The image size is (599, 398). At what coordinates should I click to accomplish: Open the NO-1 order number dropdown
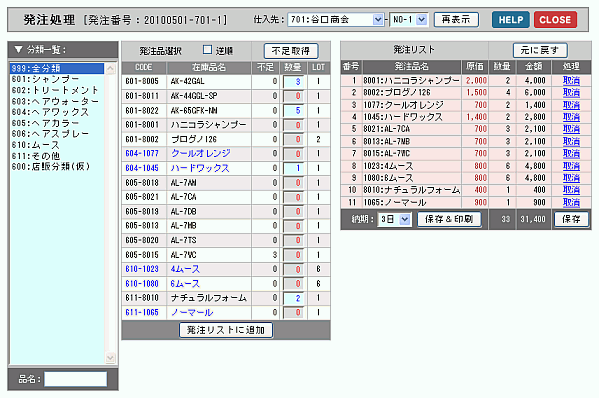click(408, 19)
